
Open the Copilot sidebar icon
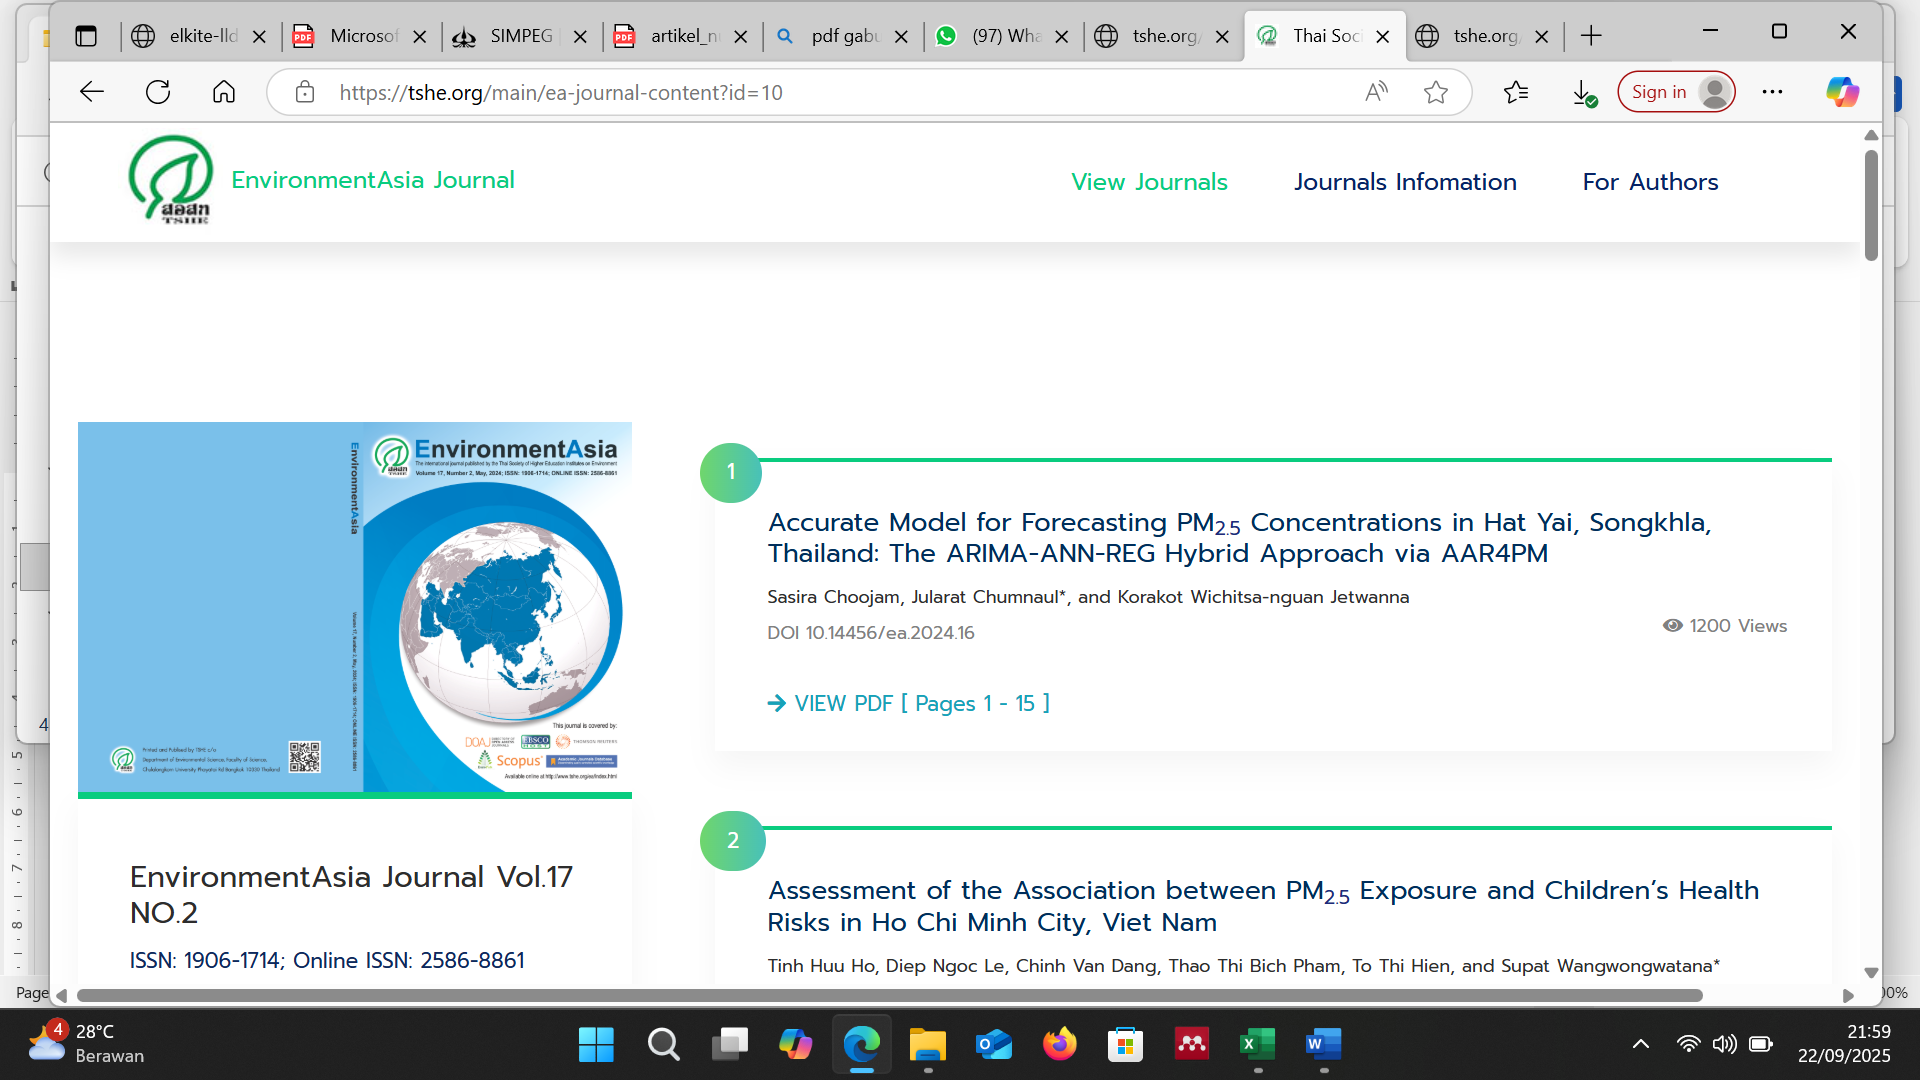pos(1842,92)
